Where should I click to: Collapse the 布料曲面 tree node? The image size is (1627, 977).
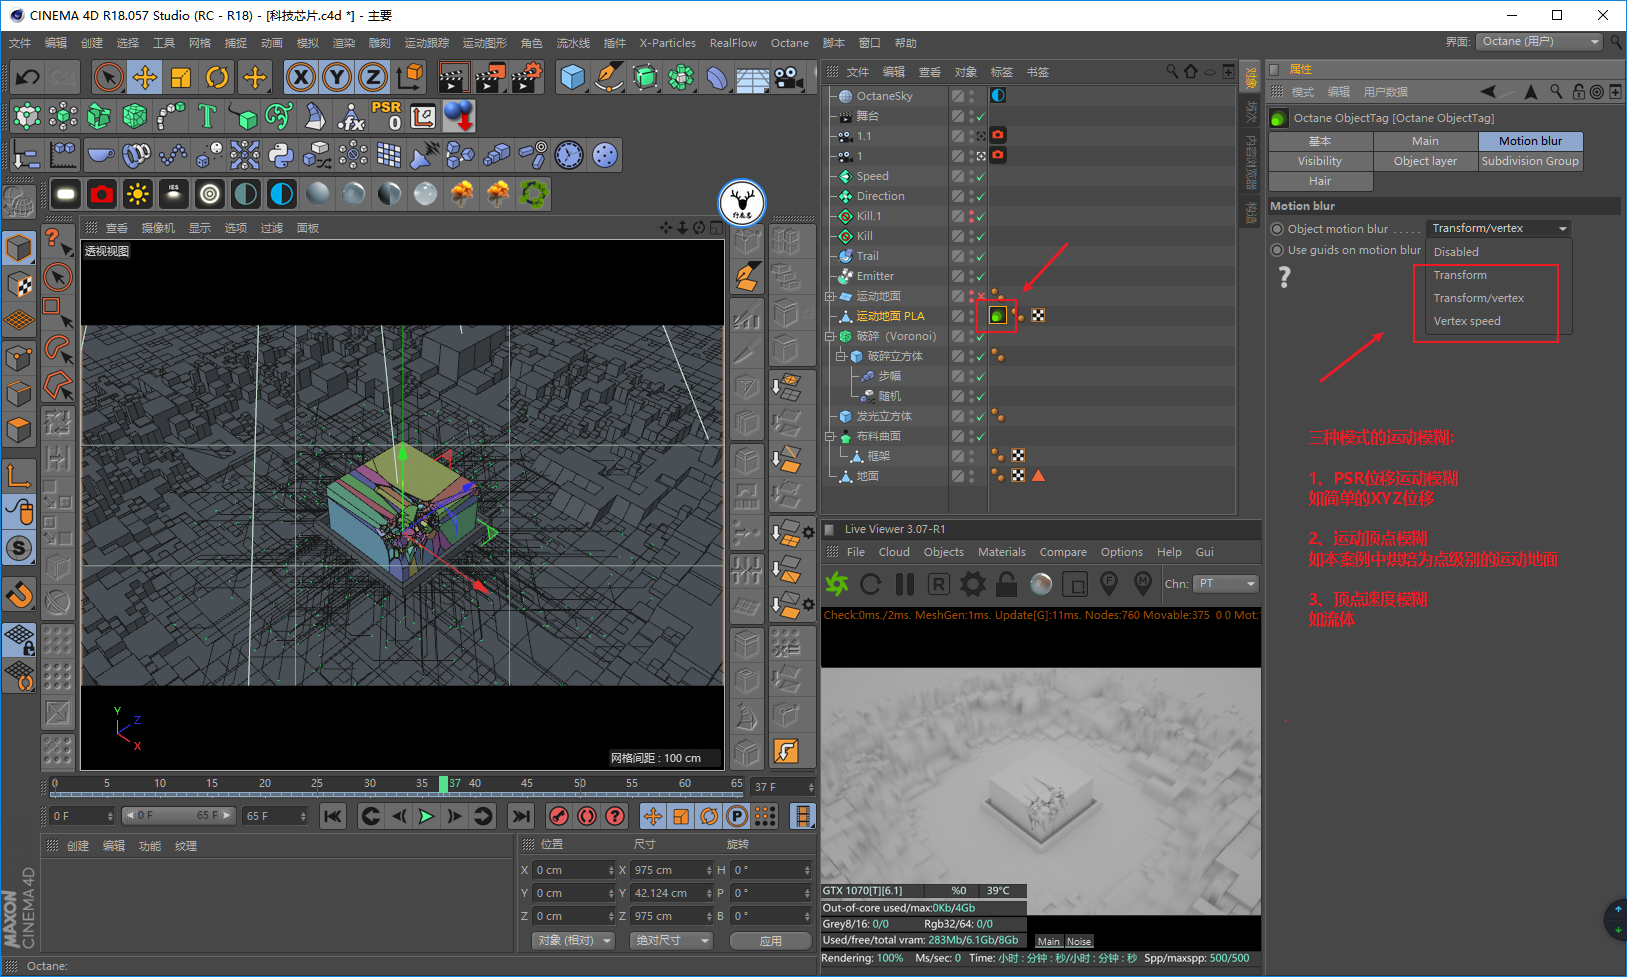(x=829, y=436)
